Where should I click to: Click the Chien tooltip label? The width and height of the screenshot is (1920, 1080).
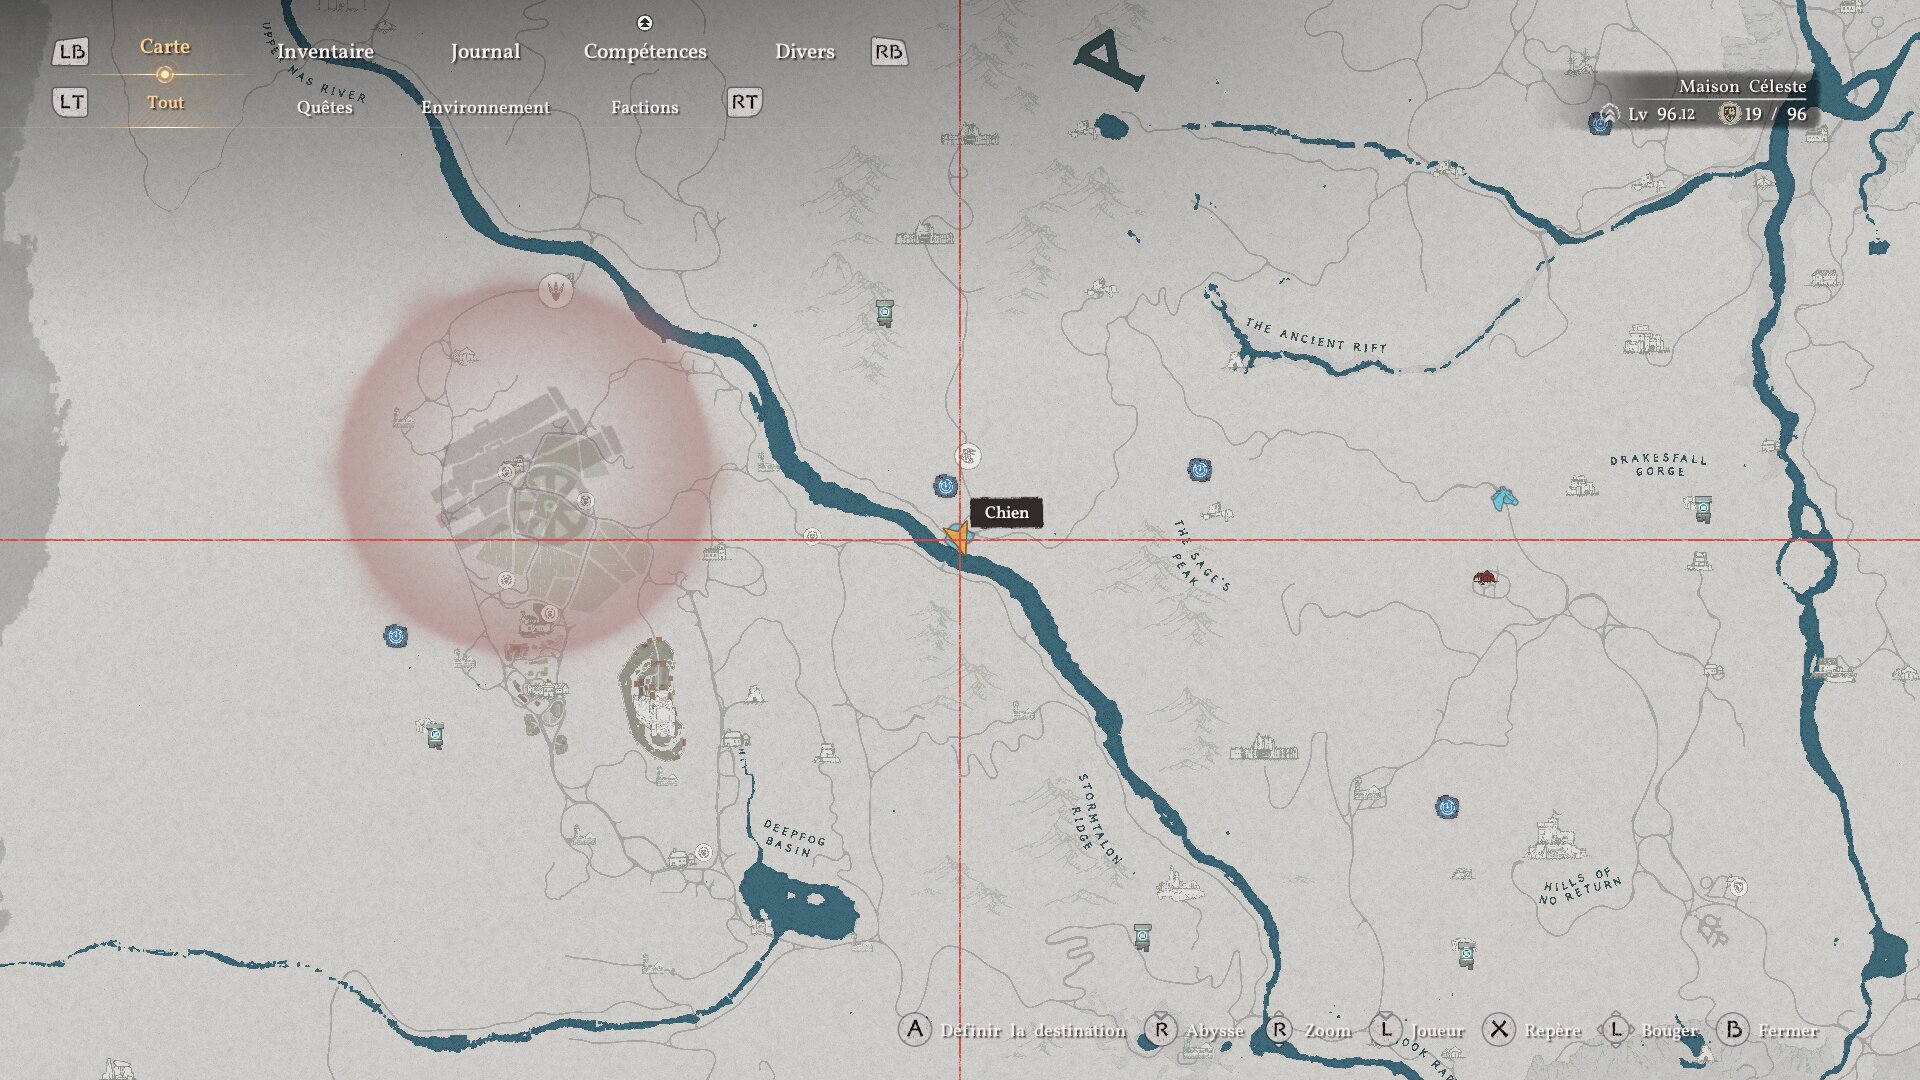[1006, 513]
